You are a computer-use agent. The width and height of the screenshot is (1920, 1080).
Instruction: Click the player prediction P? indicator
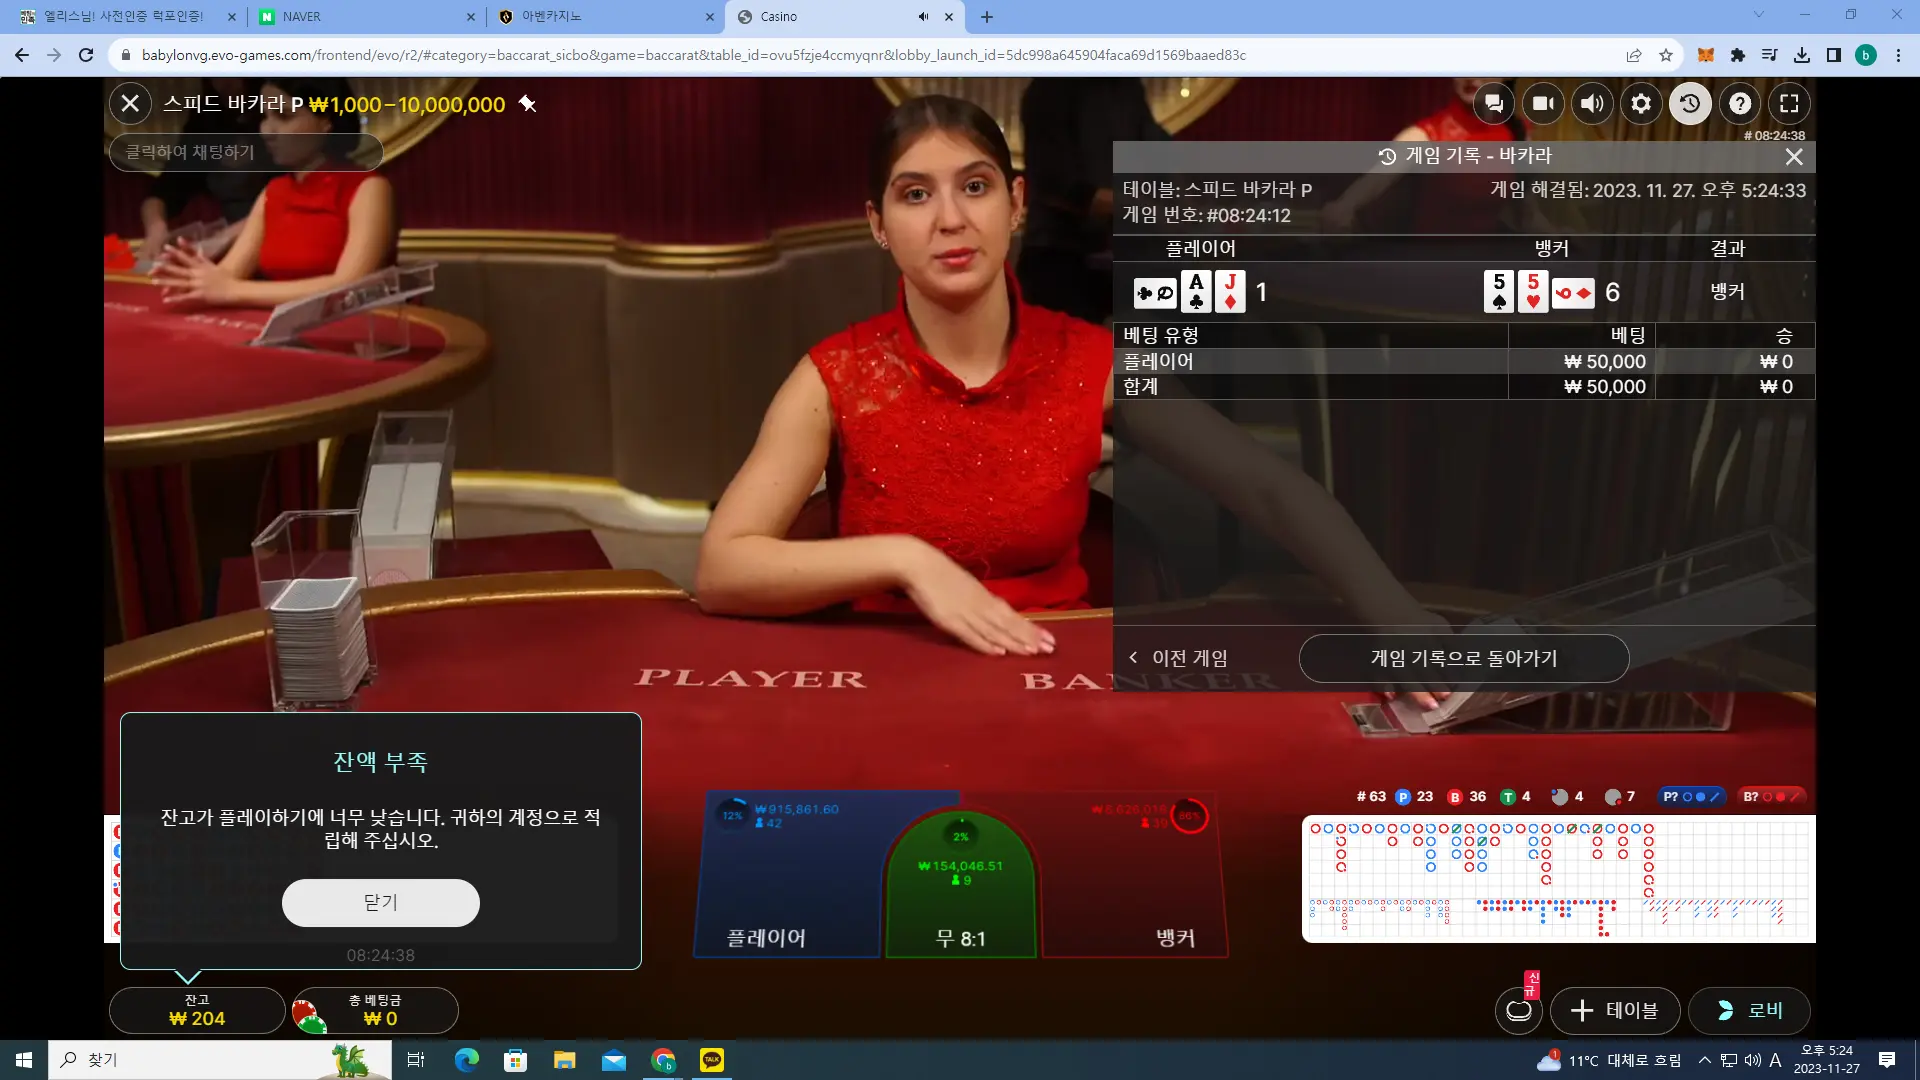coord(1691,796)
